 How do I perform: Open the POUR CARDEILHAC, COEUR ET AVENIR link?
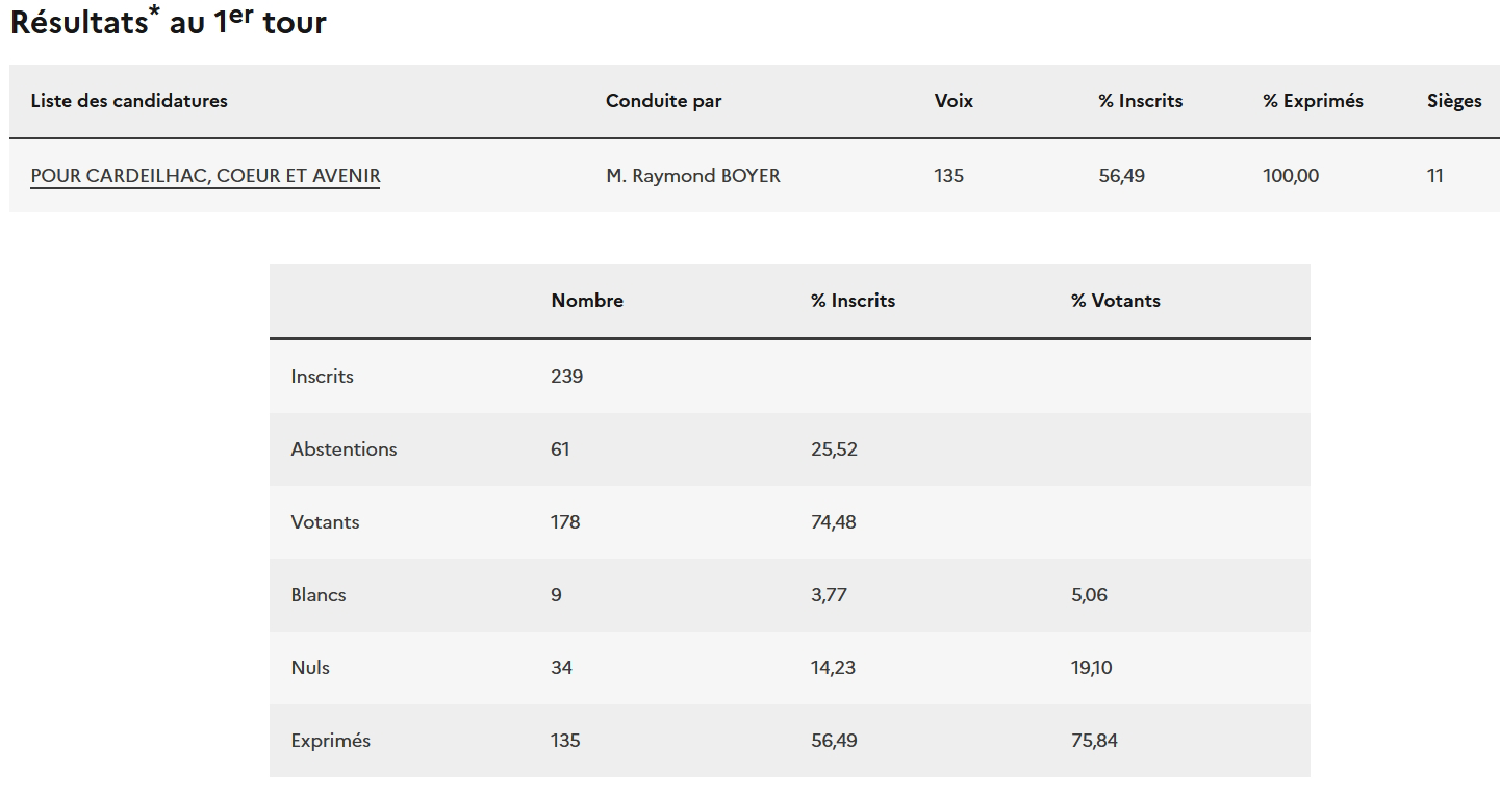click(205, 176)
